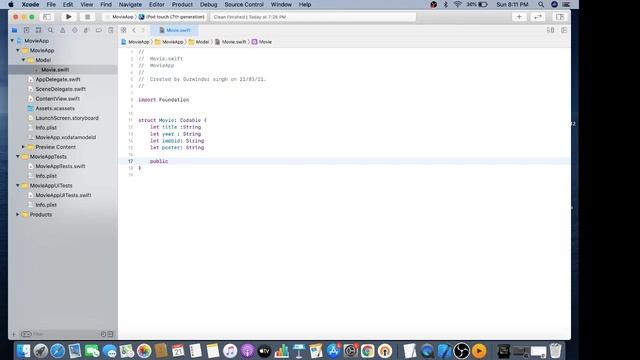Open the Trash in the Dock

tap(556, 351)
